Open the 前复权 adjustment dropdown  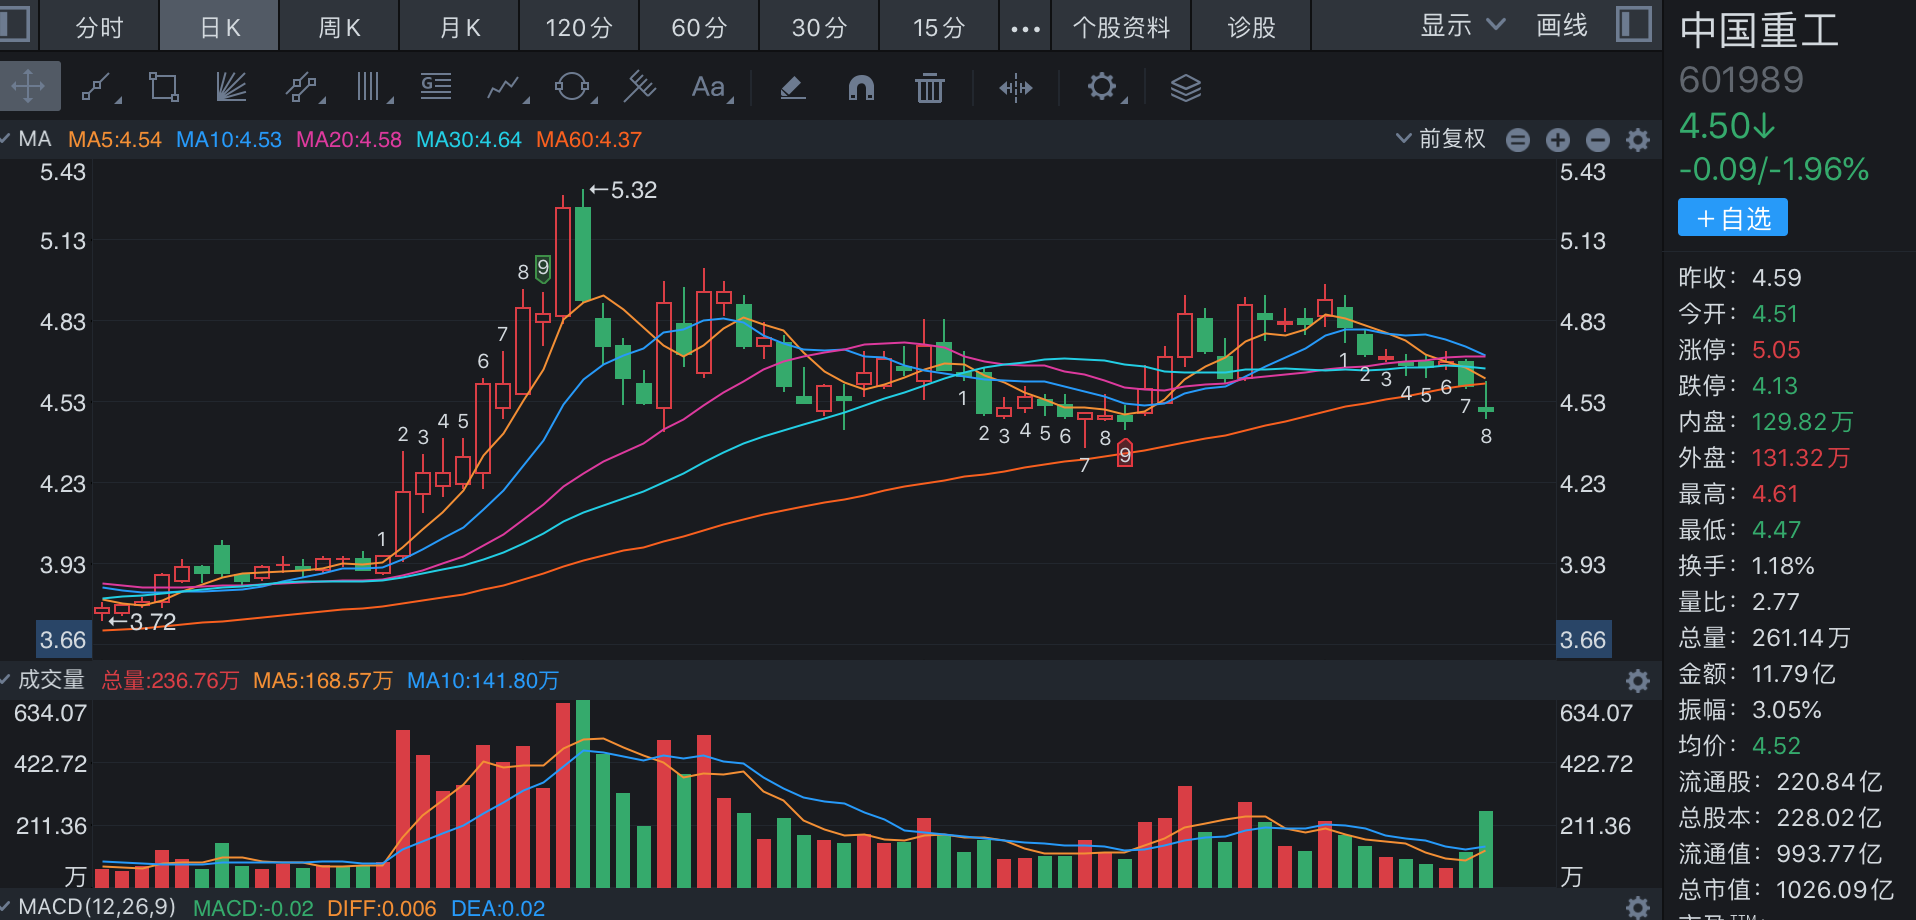pos(1441,139)
